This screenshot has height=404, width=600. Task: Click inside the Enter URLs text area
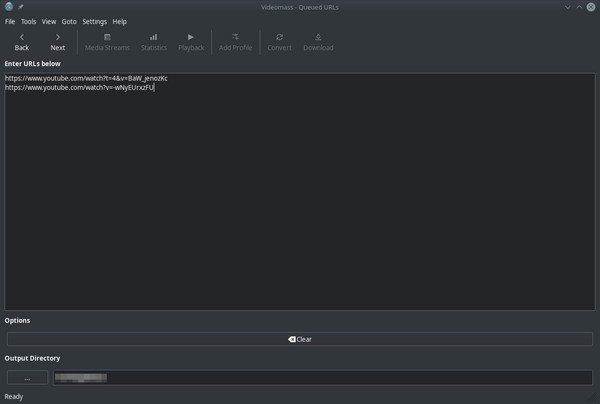click(x=300, y=200)
